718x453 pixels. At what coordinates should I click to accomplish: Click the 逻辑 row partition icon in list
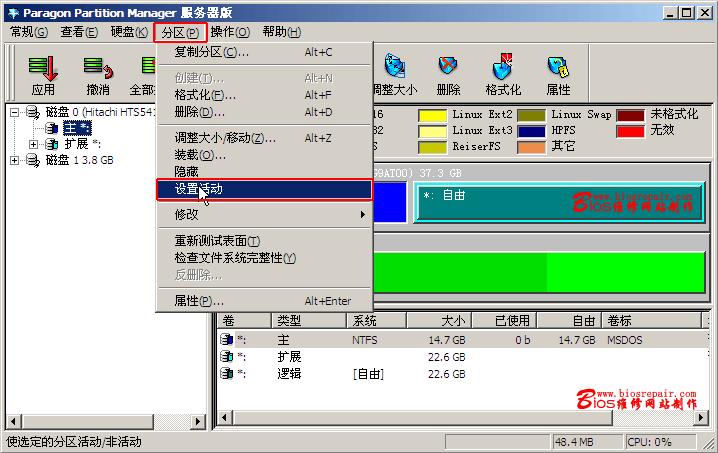[x=227, y=374]
